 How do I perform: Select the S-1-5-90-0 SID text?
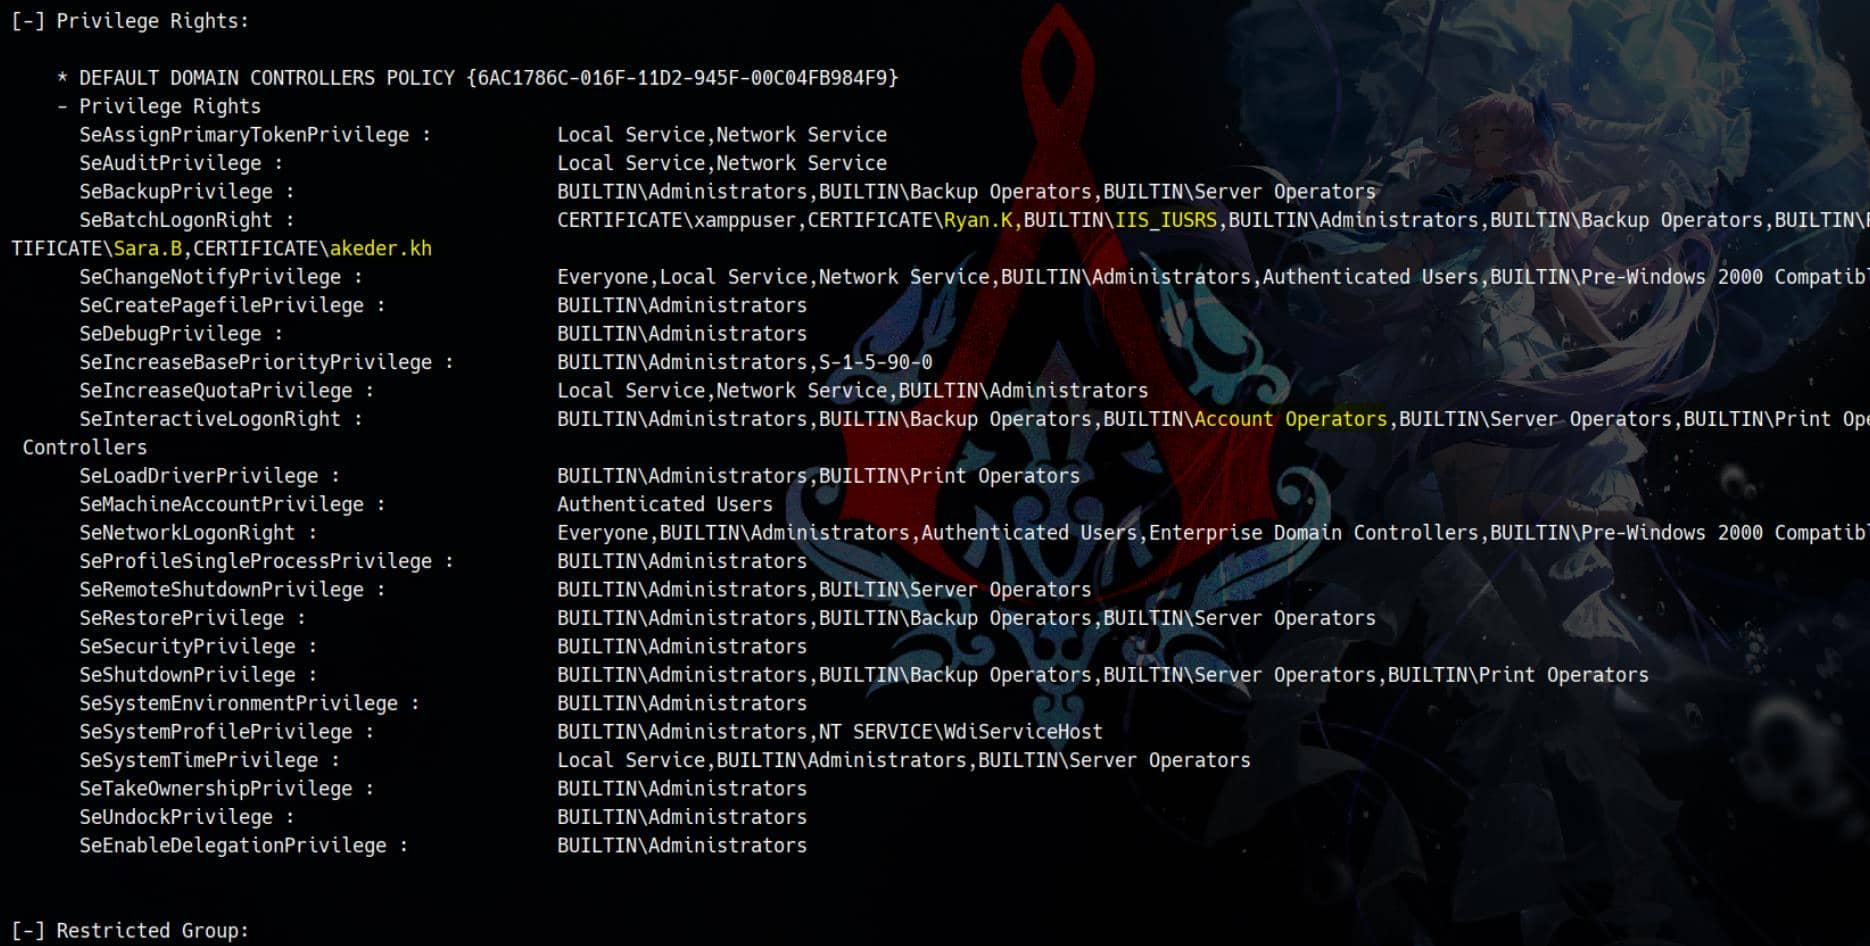[876, 362]
